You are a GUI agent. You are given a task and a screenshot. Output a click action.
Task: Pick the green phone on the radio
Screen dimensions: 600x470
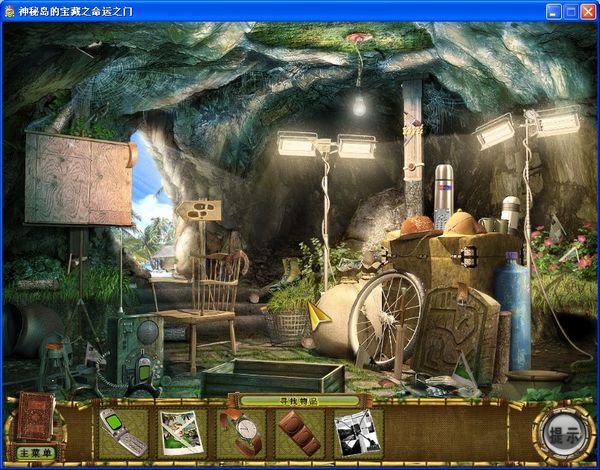click(x=143, y=370)
